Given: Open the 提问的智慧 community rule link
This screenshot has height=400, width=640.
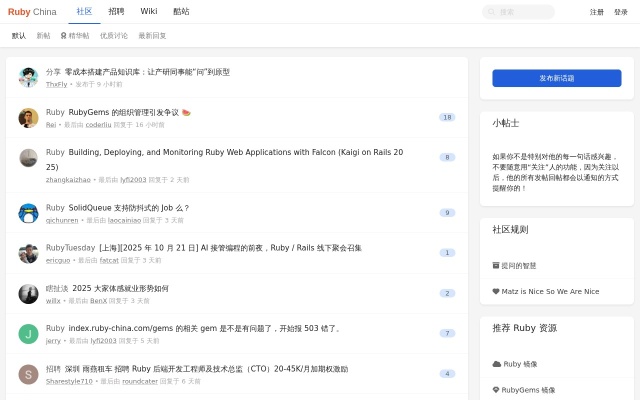Looking at the screenshot, I should point(518,266).
